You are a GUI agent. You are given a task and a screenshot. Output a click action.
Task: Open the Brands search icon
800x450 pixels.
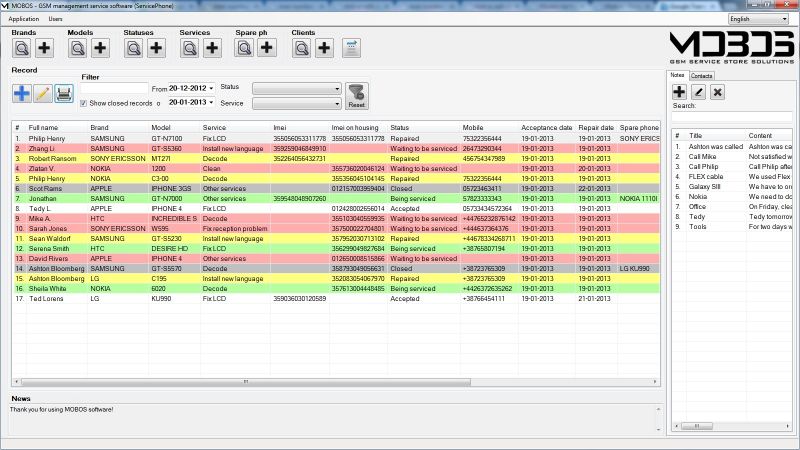[22, 48]
